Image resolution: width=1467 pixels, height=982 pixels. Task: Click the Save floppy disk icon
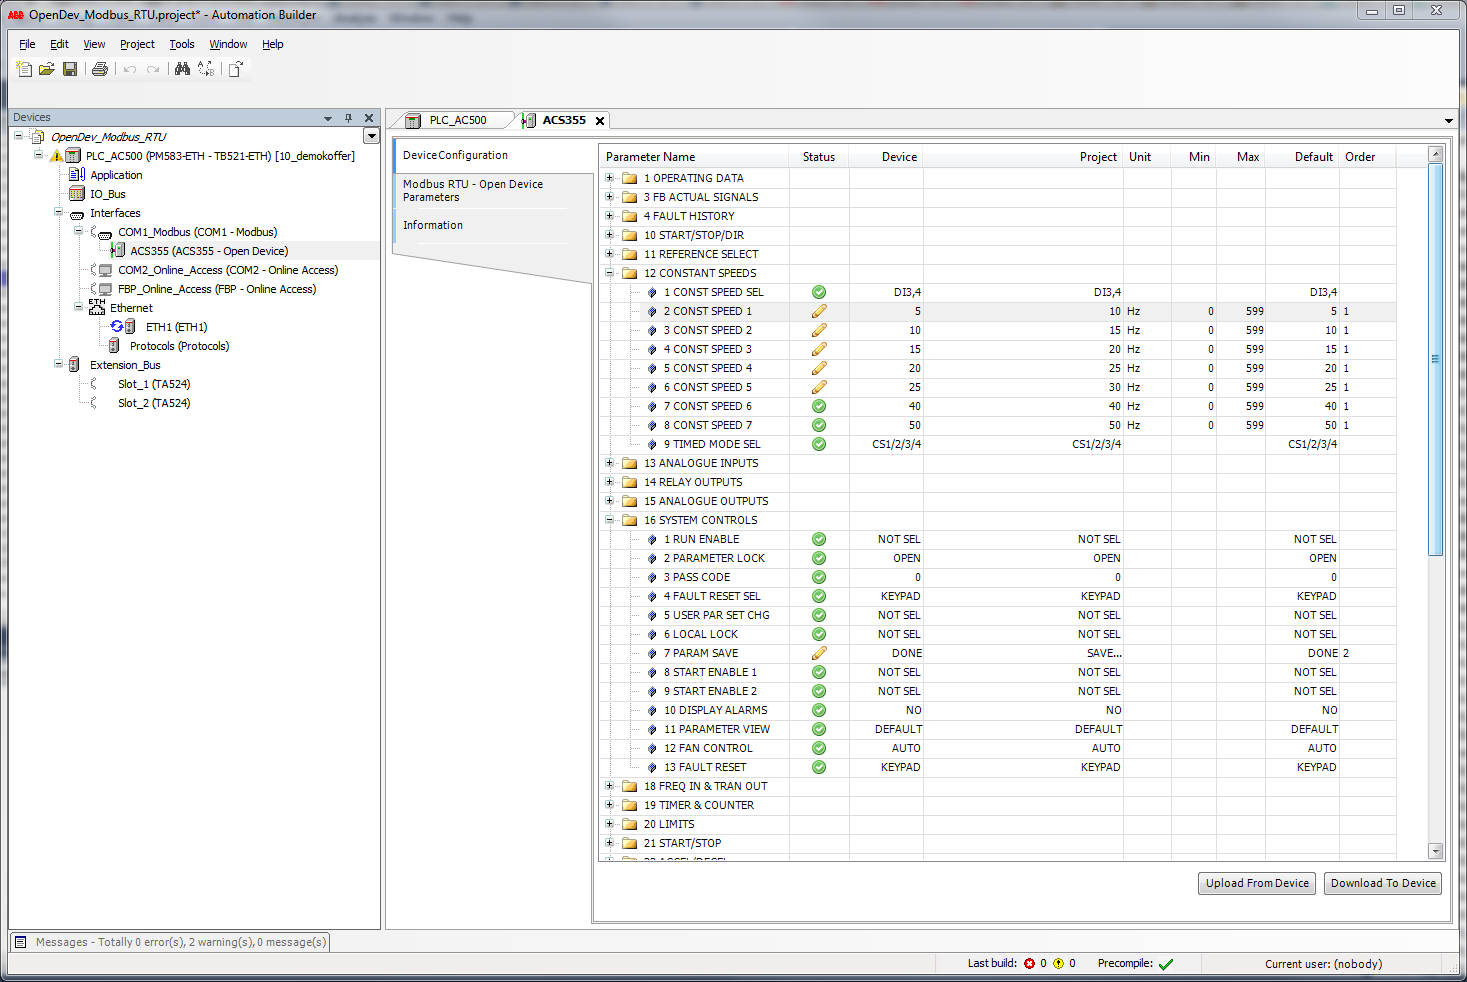click(70, 69)
